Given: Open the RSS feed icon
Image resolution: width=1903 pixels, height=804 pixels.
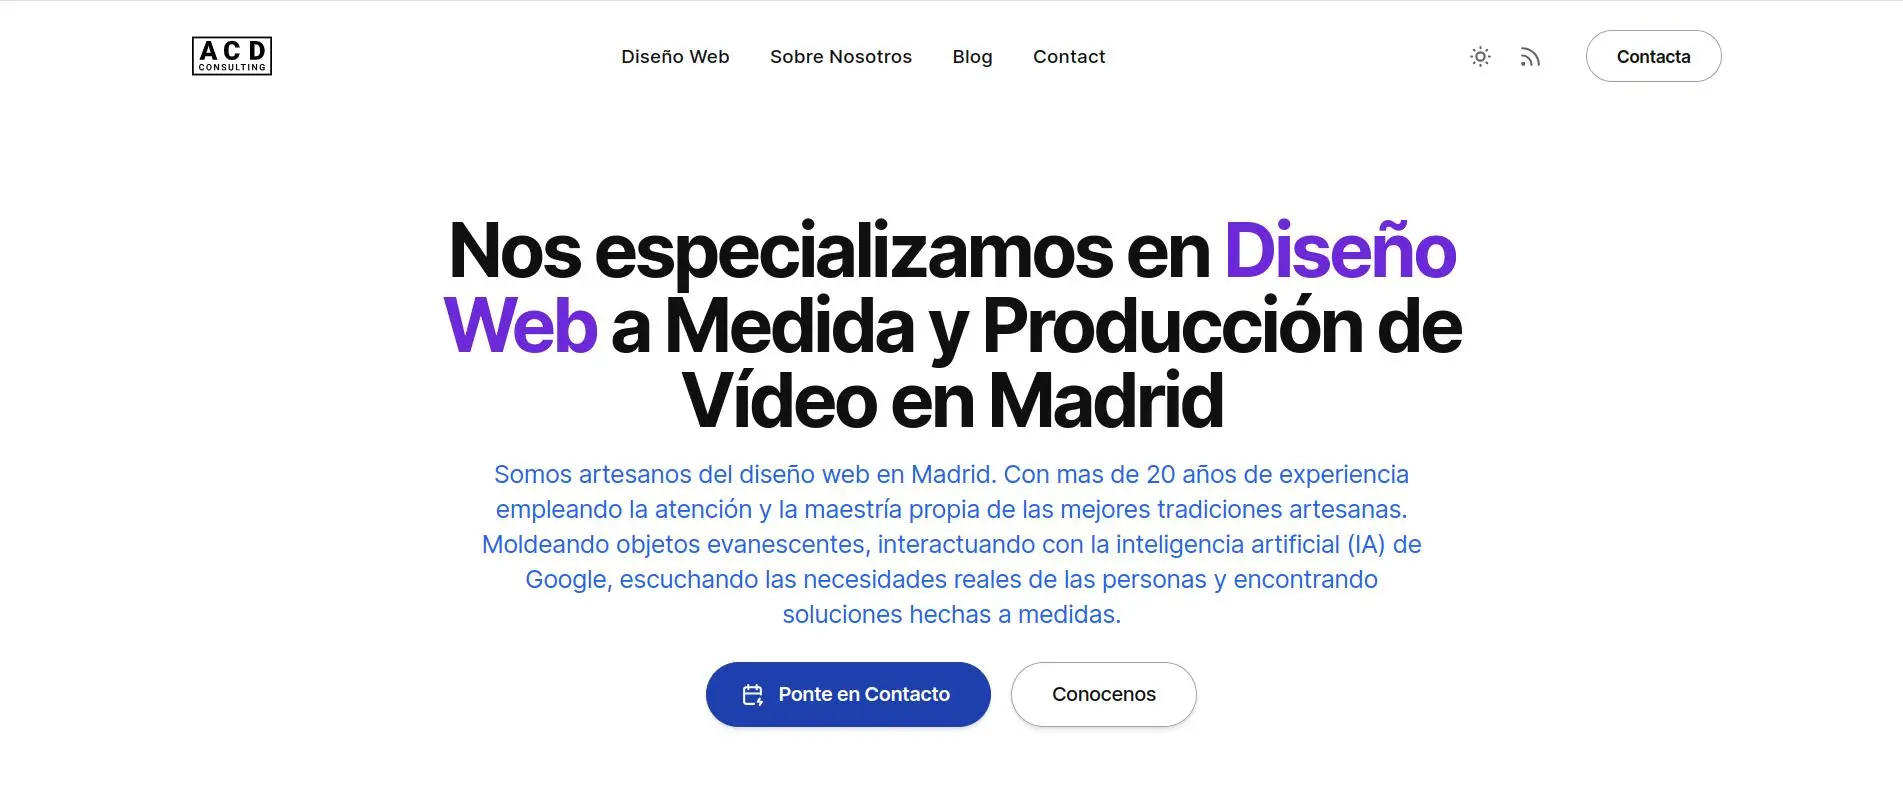Looking at the screenshot, I should coord(1530,57).
